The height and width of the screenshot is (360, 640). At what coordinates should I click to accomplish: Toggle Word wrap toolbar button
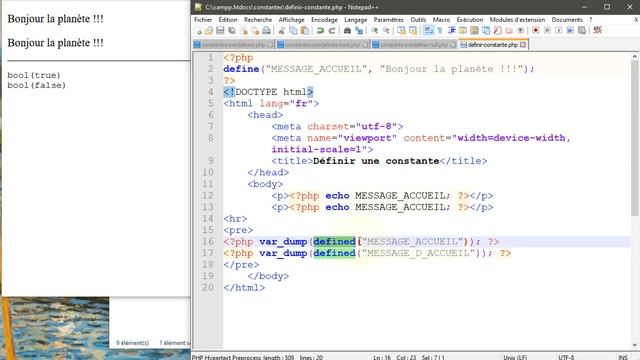pyautogui.click(x=428, y=31)
